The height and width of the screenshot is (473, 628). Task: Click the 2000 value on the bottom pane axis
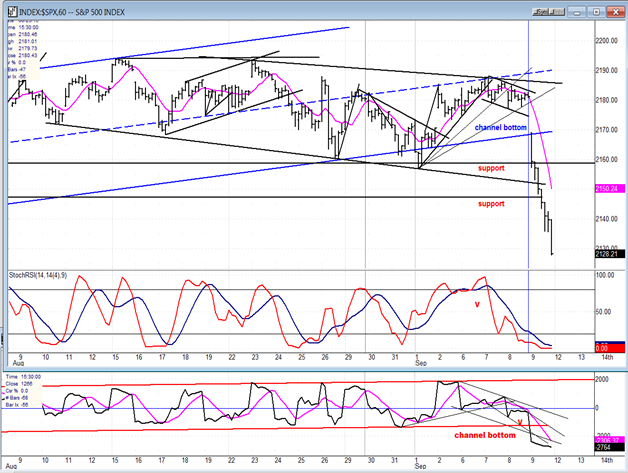602,379
